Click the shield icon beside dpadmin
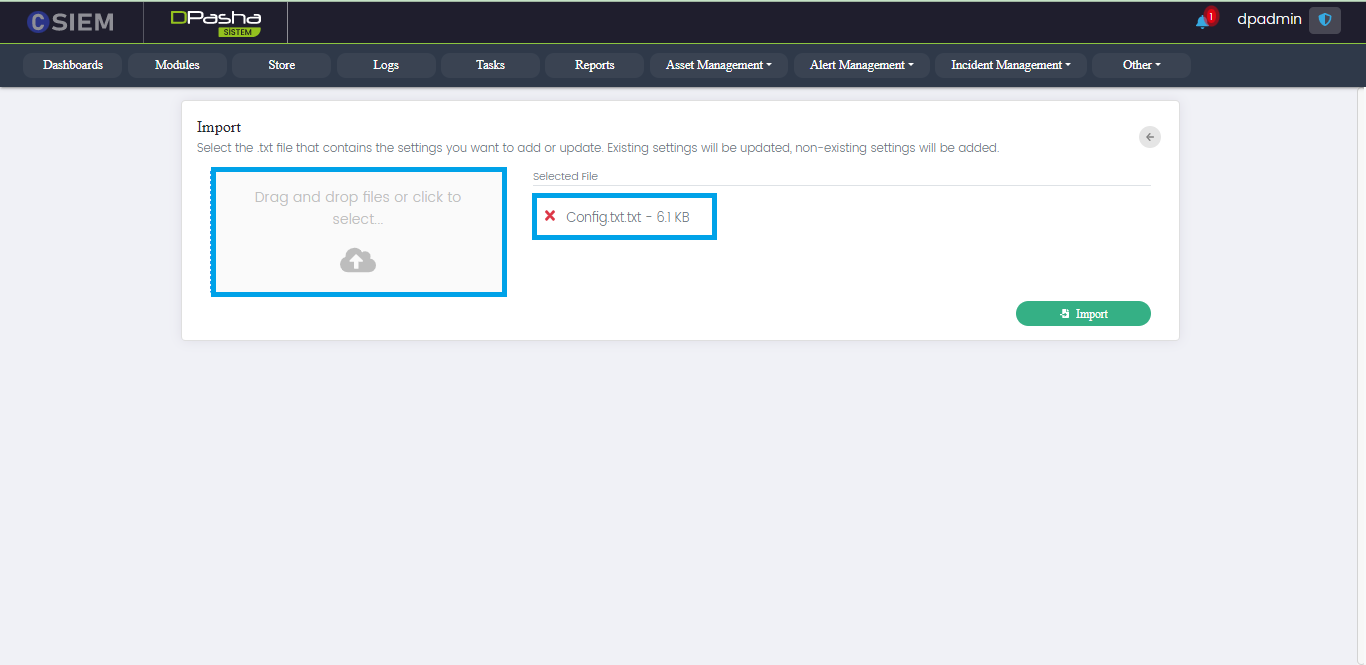Screen dimensions: 1366x665 pos(1325,20)
